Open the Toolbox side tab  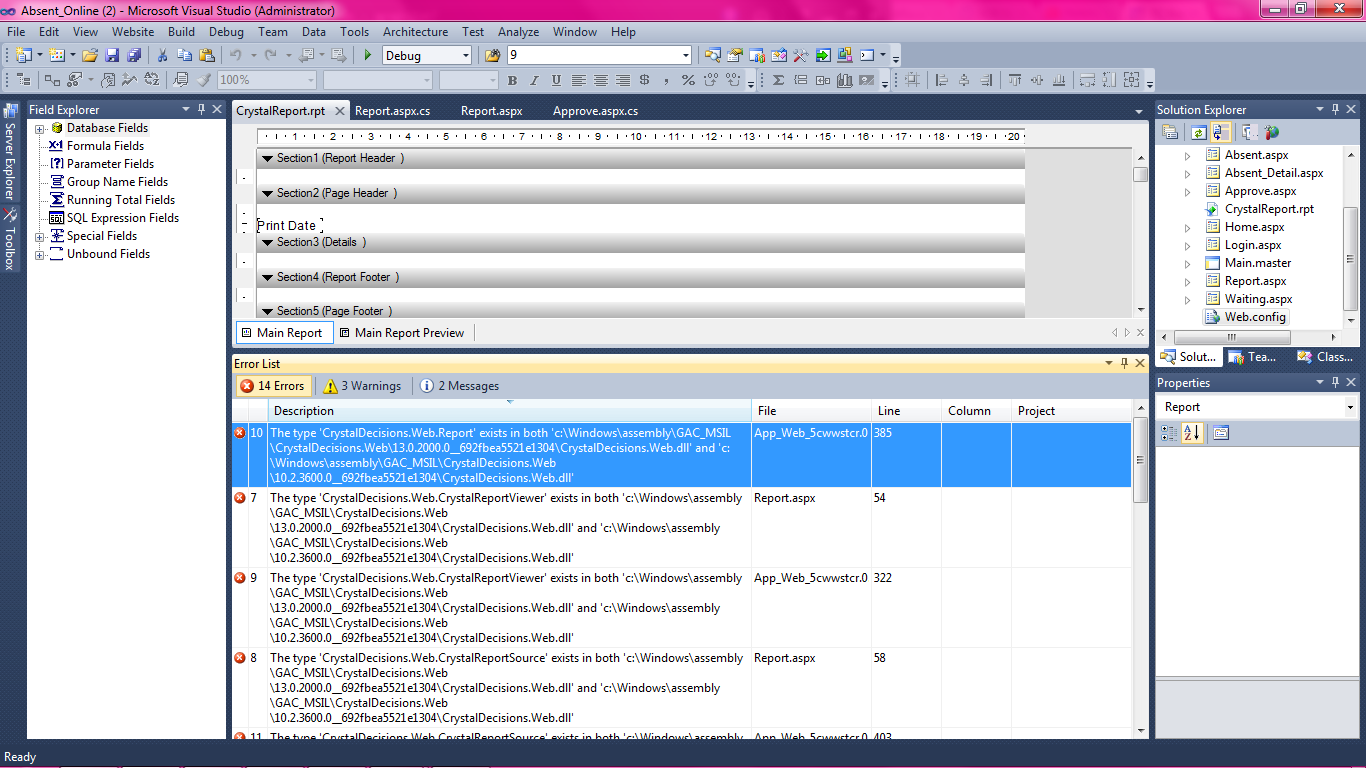pos(11,240)
